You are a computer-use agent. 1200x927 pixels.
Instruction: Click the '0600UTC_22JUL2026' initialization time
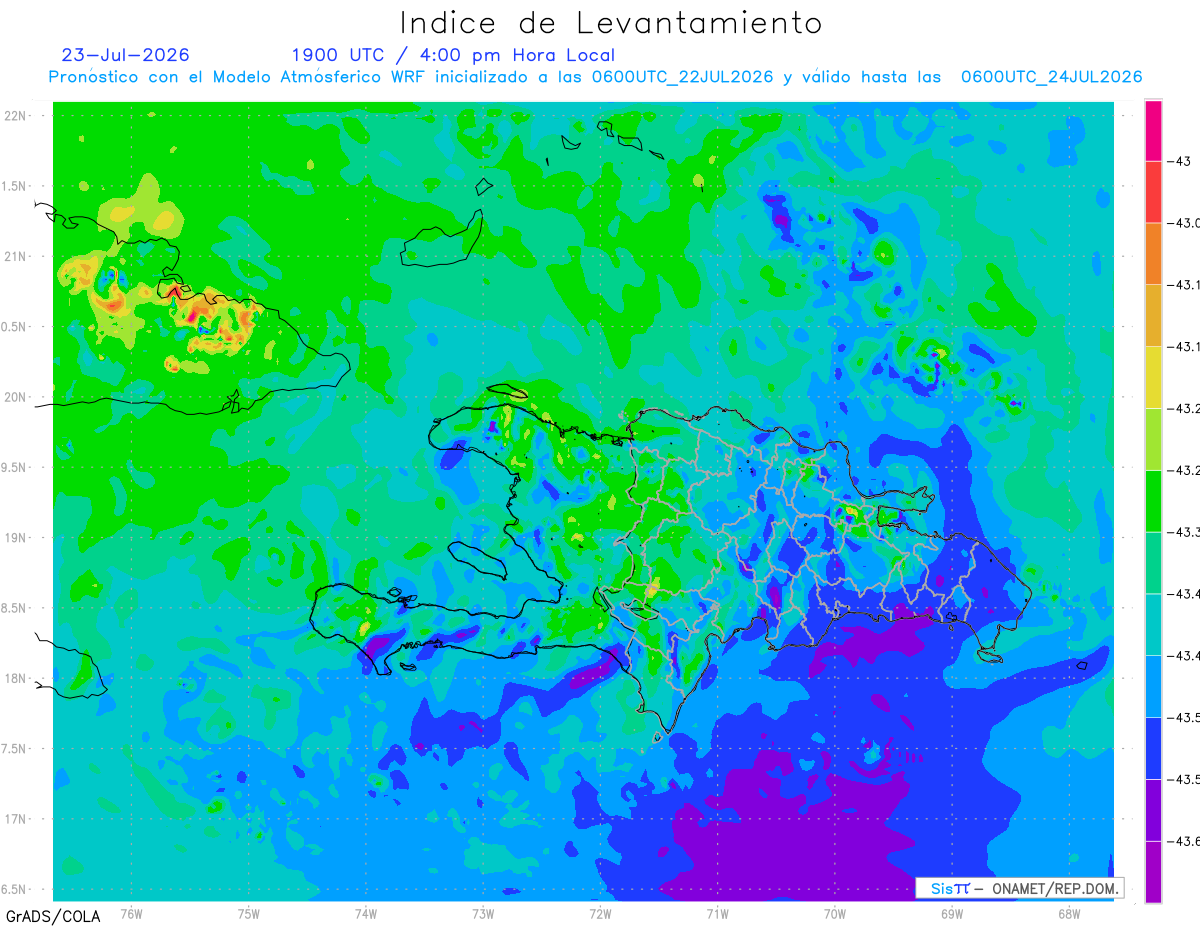[682, 77]
